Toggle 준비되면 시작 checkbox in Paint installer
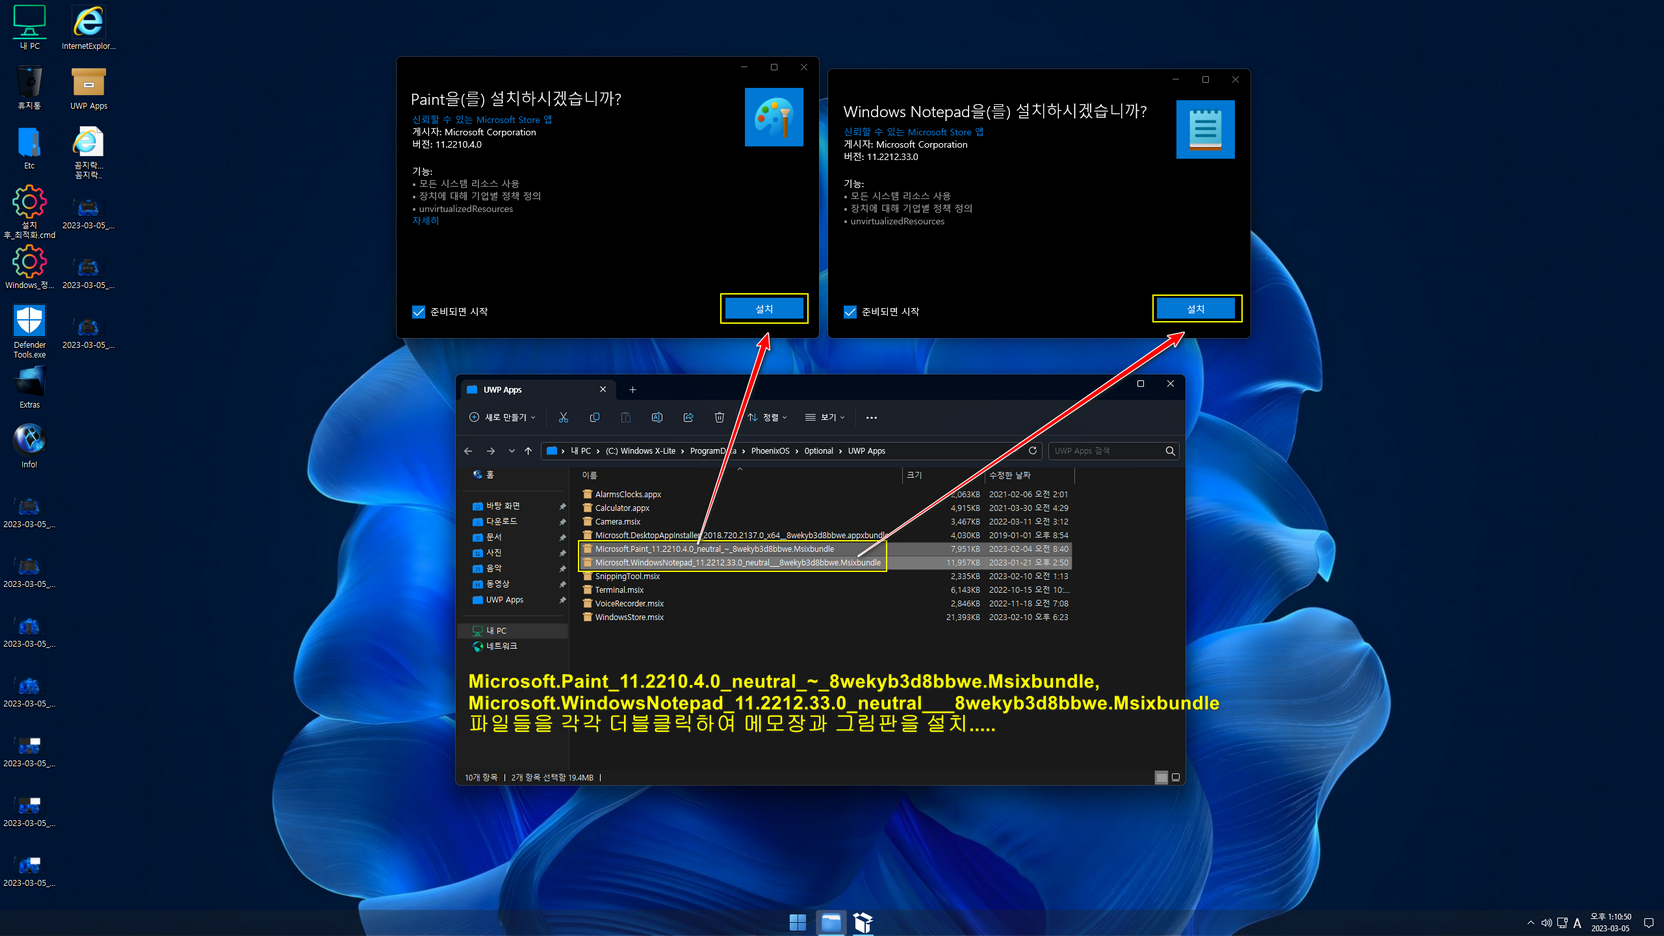 (x=418, y=312)
